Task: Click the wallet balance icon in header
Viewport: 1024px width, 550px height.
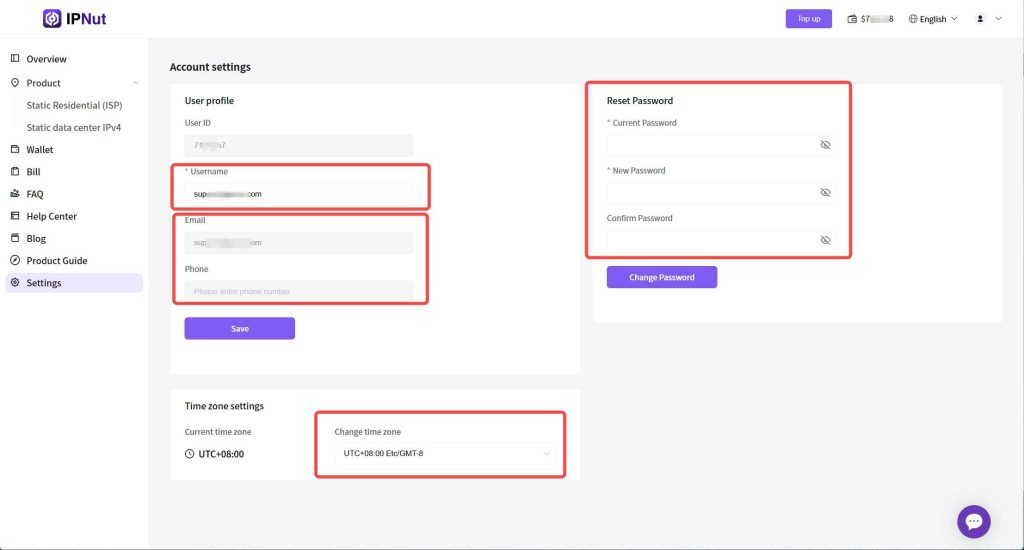Action: (852, 19)
